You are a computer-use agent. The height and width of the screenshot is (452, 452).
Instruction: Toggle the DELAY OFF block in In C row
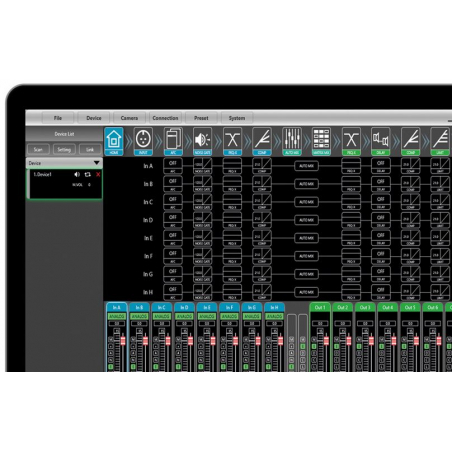tap(381, 202)
